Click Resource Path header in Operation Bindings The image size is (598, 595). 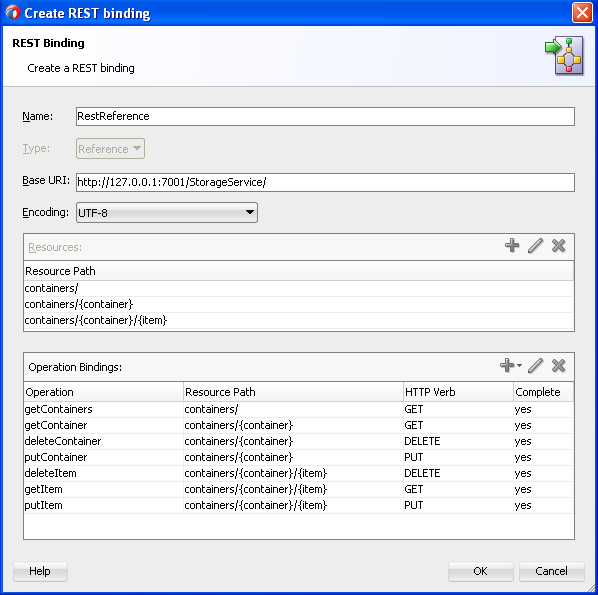[x=293, y=392]
